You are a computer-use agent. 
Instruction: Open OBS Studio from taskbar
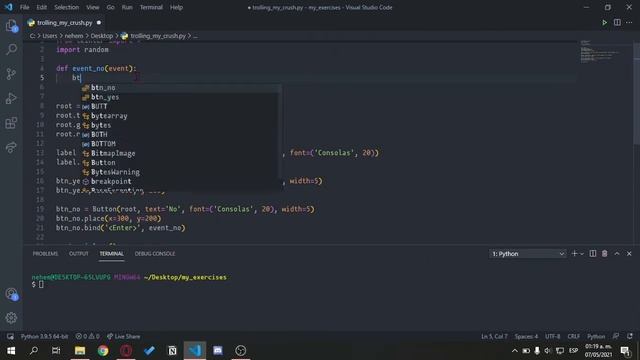[241, 351]
